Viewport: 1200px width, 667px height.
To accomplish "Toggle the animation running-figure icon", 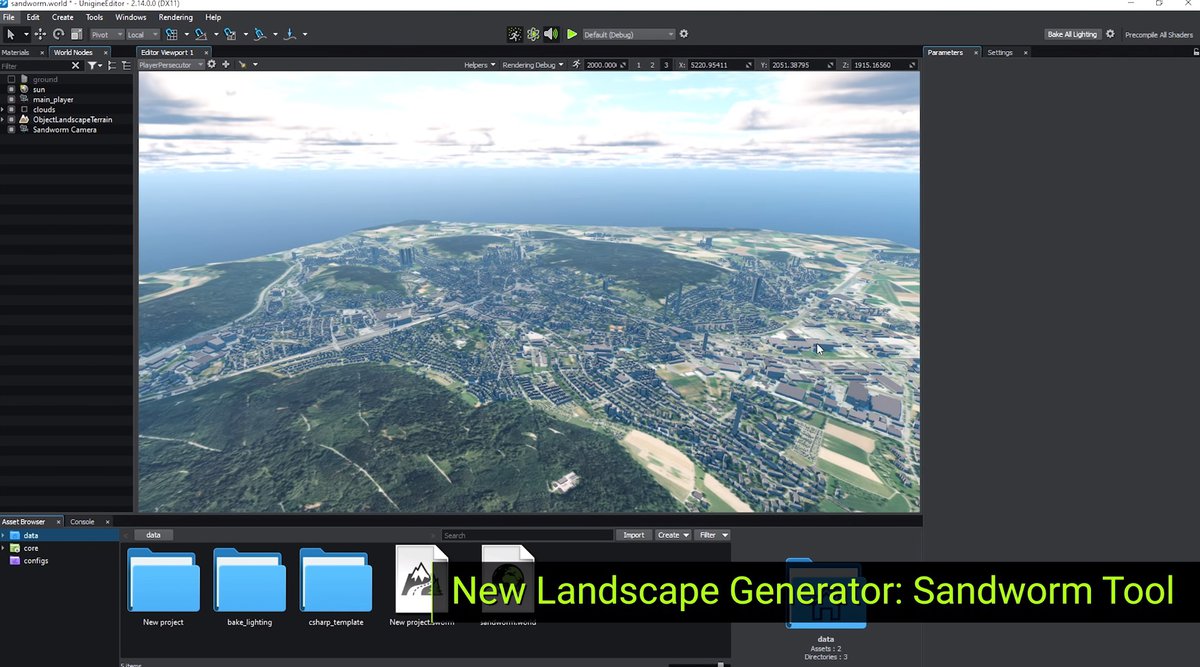I will click(514, 34).
